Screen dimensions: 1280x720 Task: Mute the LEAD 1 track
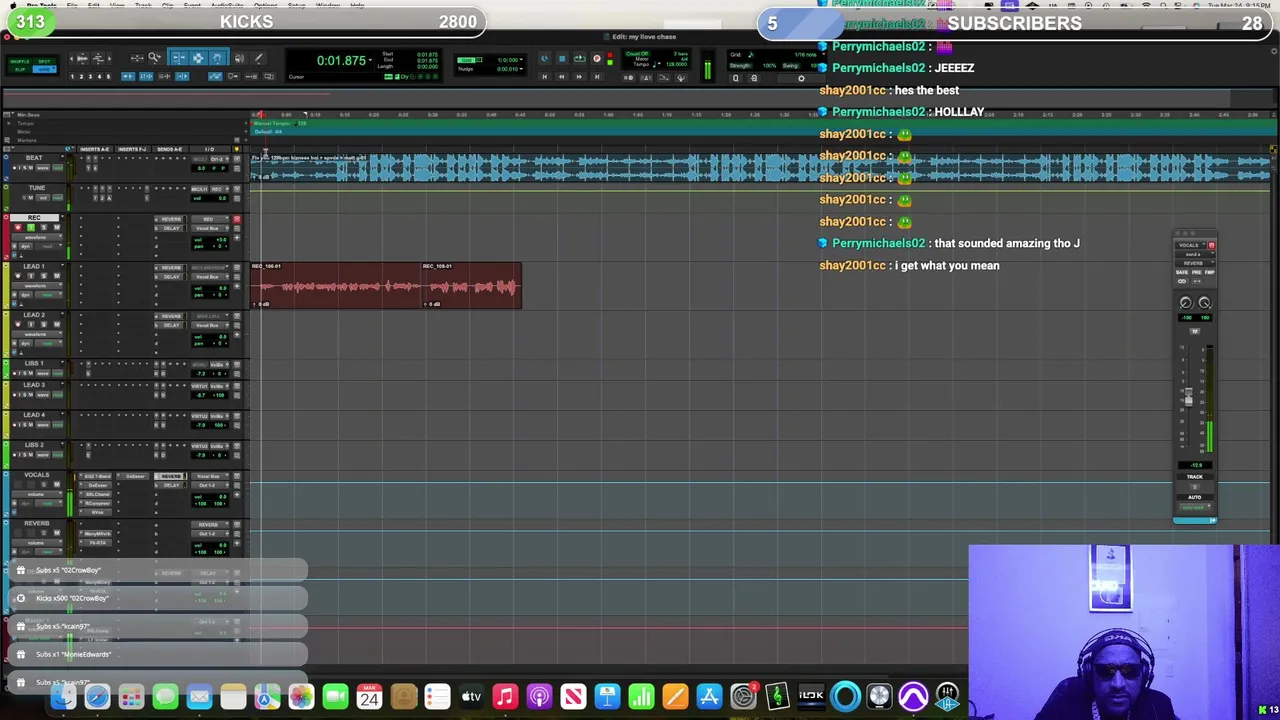[x=57, y=276]
